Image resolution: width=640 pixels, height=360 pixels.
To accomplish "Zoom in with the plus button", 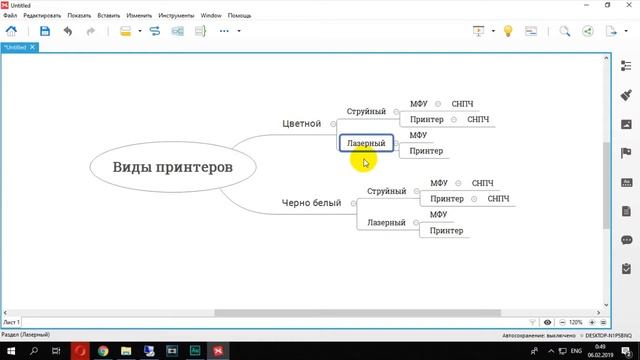I will coord(592,322).
